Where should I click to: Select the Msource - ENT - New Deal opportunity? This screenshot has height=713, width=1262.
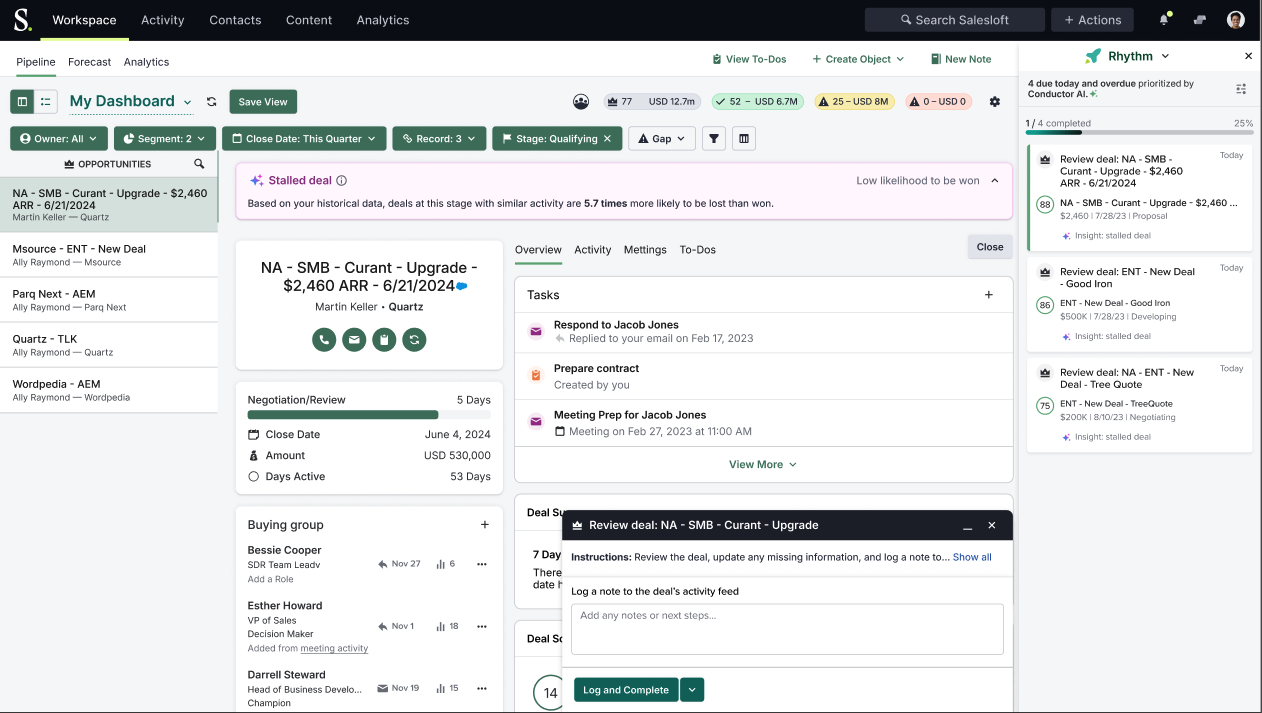click(109, 255)
